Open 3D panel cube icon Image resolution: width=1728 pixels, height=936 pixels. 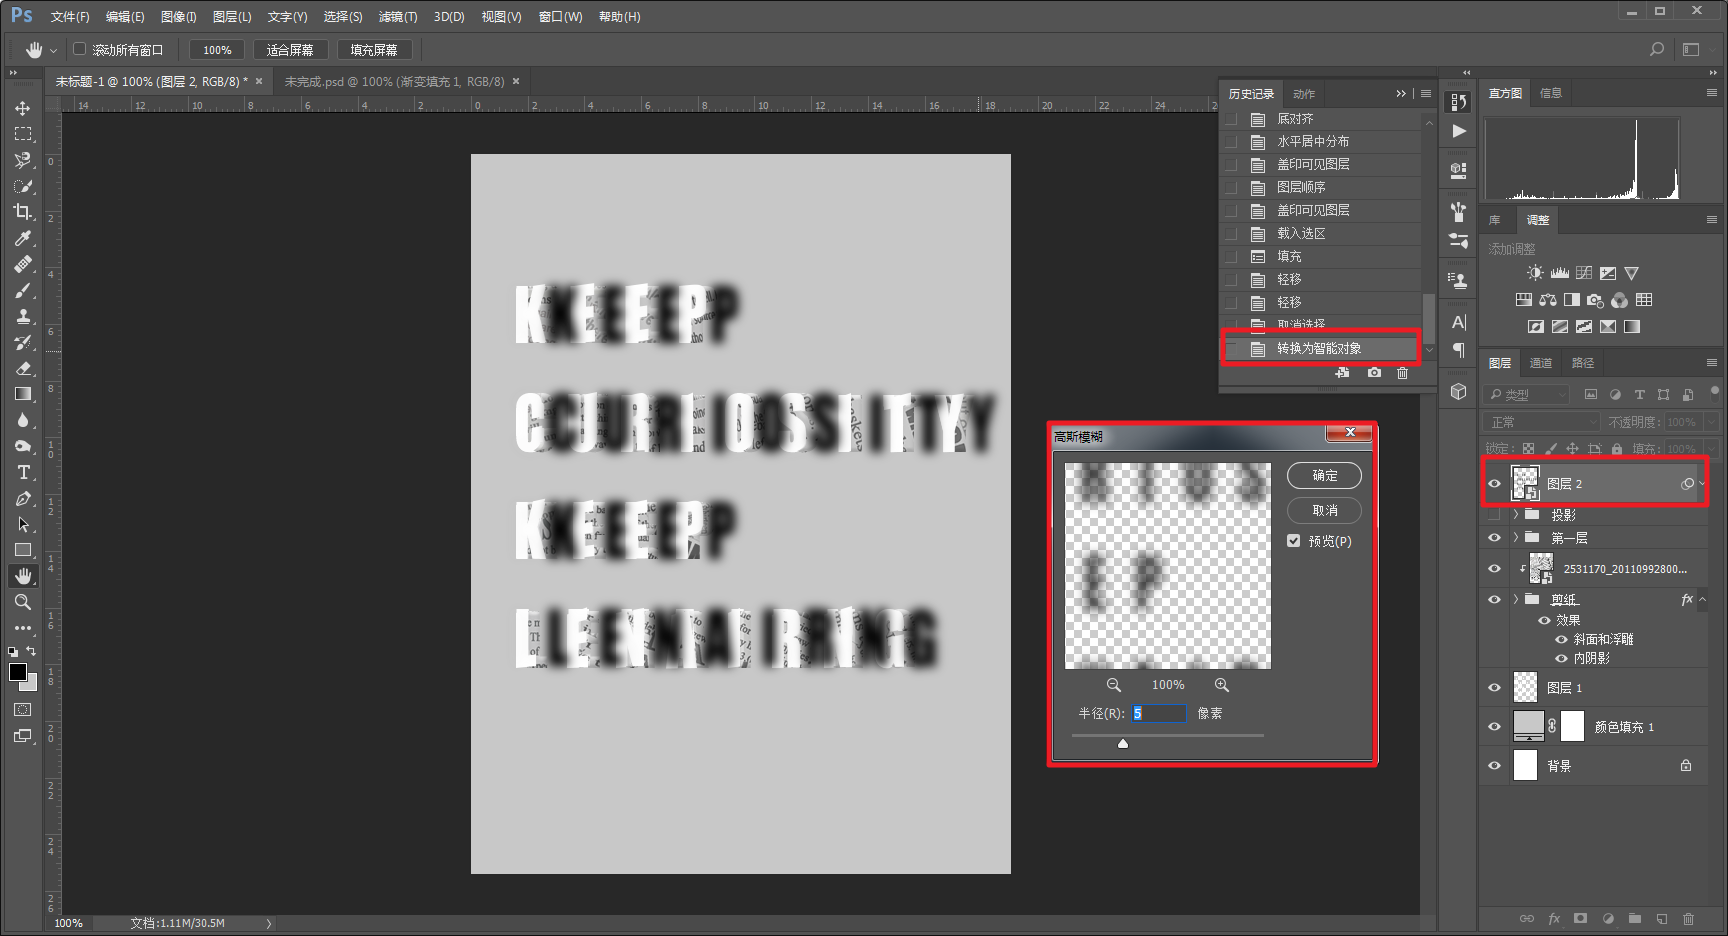pos(1459,392)
